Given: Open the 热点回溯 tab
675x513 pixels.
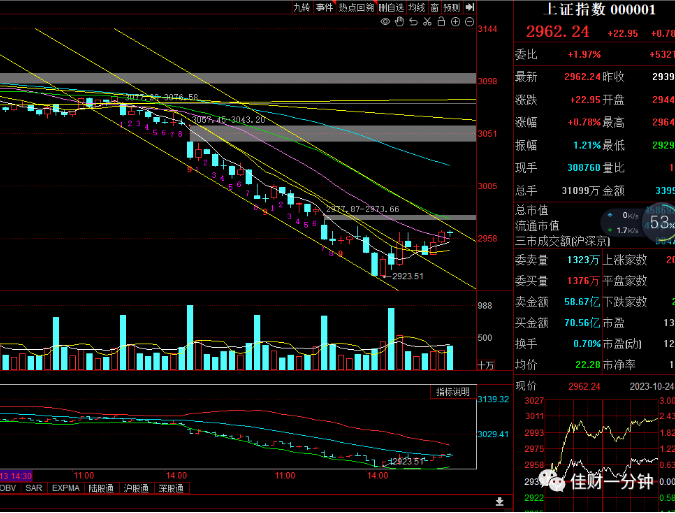Looking at the screenshot, I should pyautogui.click(x=356, y=7).
